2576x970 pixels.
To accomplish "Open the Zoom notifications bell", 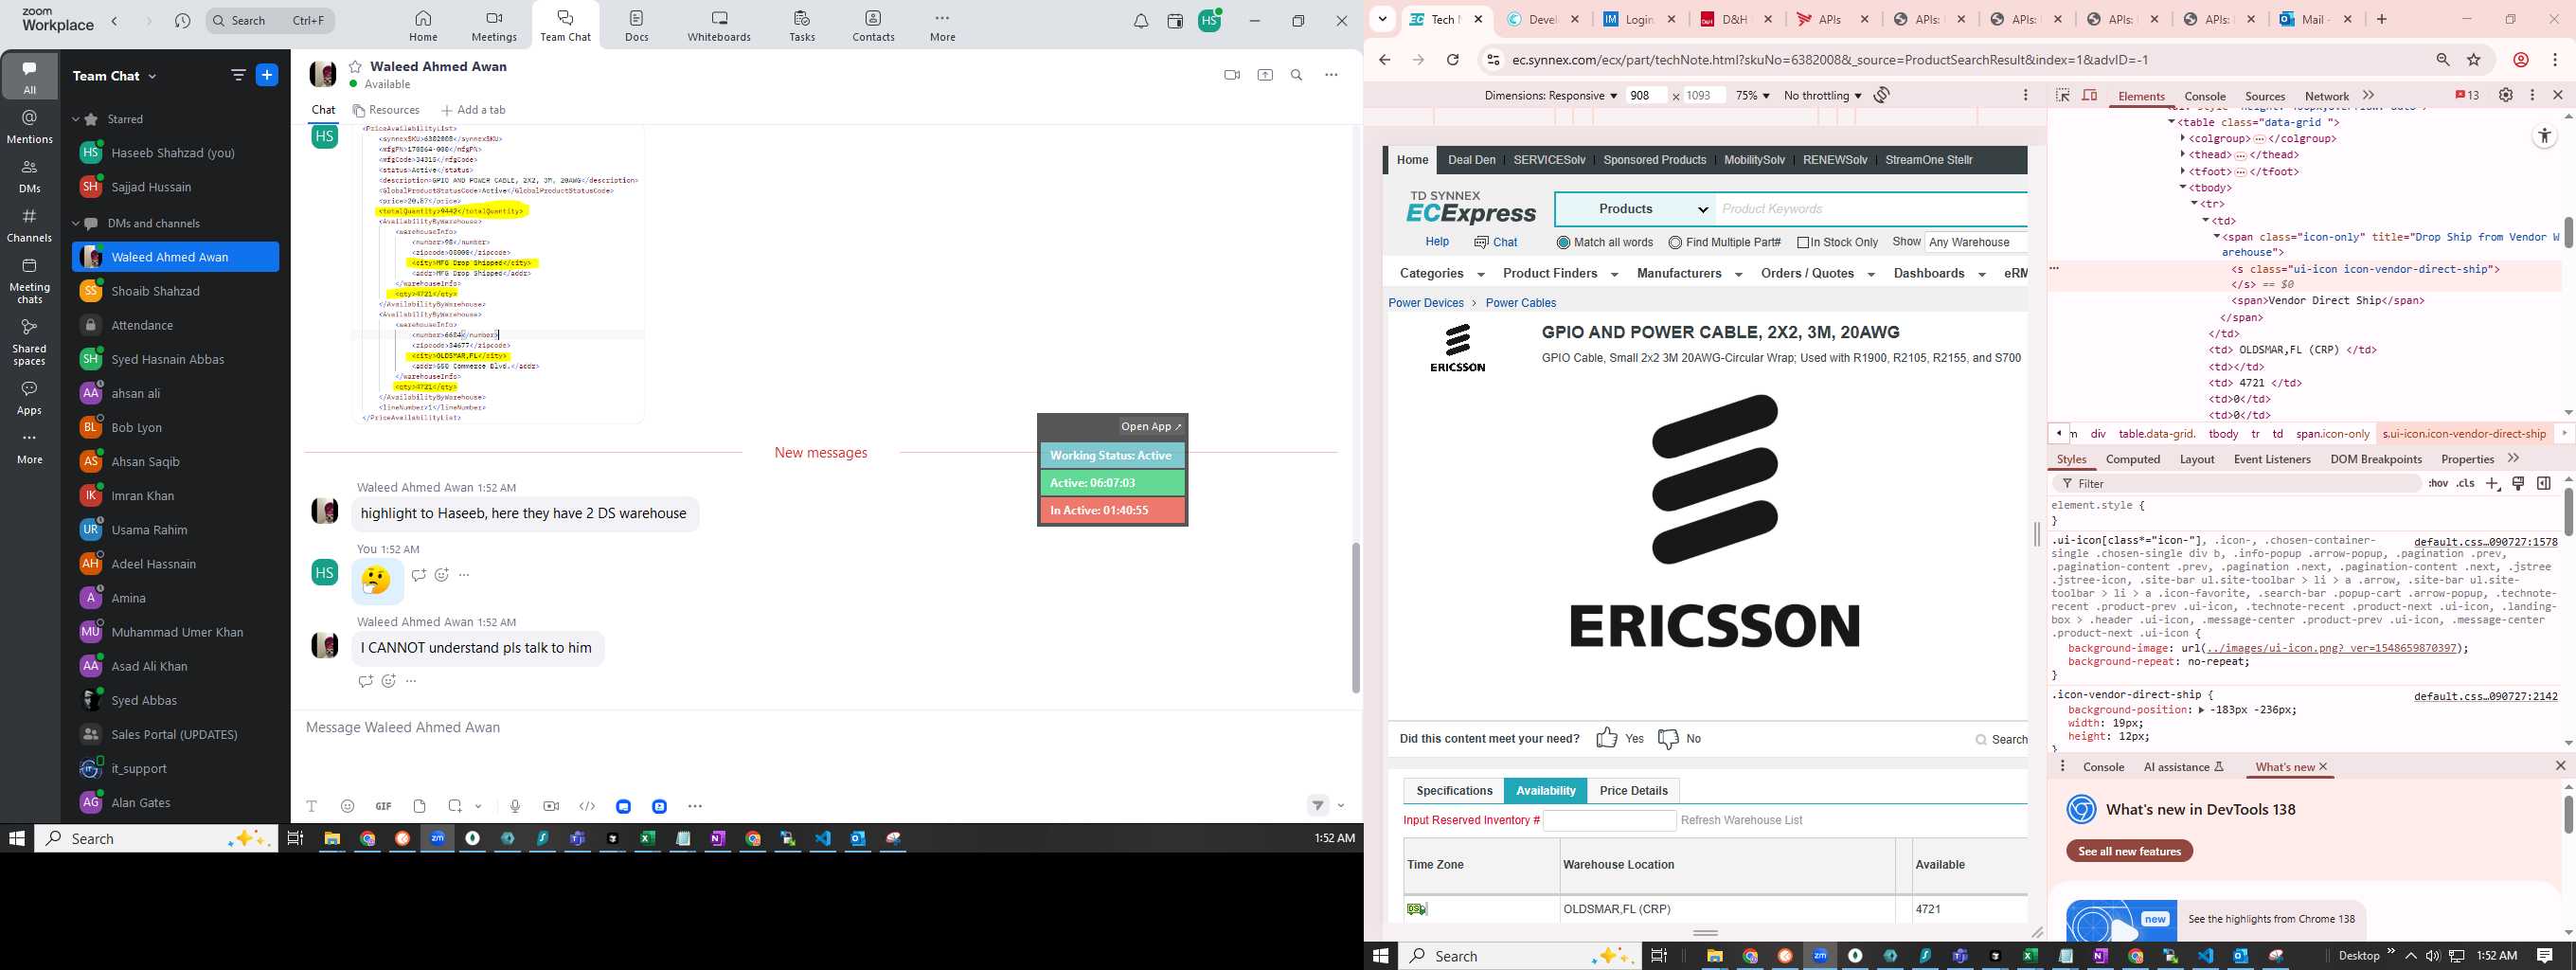I will tap(1141, 21).
